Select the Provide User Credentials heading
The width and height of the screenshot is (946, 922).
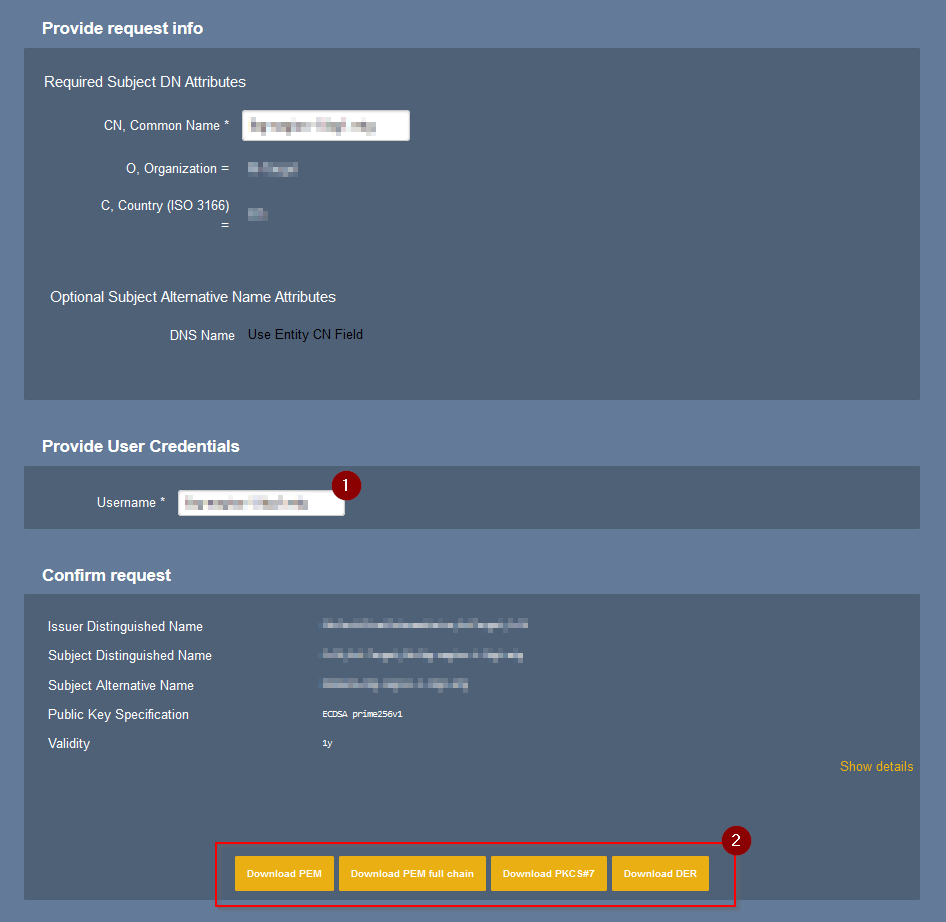pos(141,446)
